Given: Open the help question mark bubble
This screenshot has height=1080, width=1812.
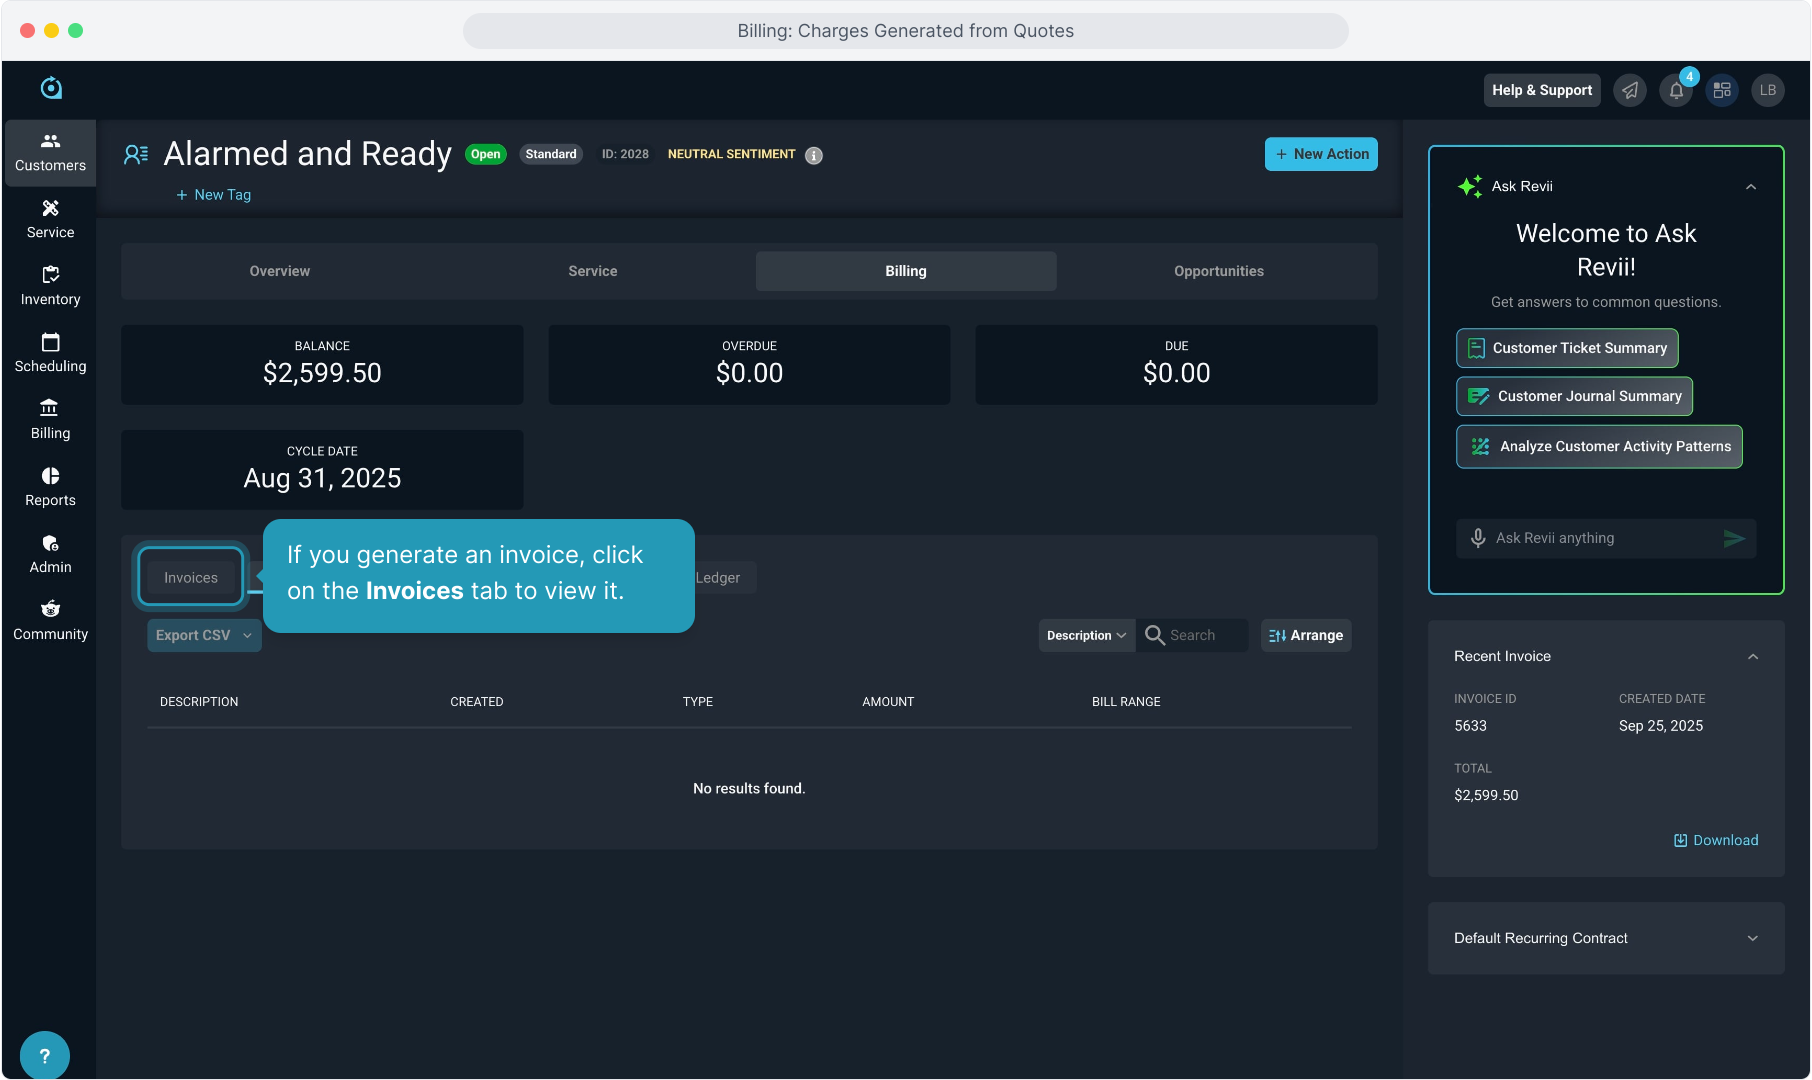Looking at the screenshot, I should 44,1055.
